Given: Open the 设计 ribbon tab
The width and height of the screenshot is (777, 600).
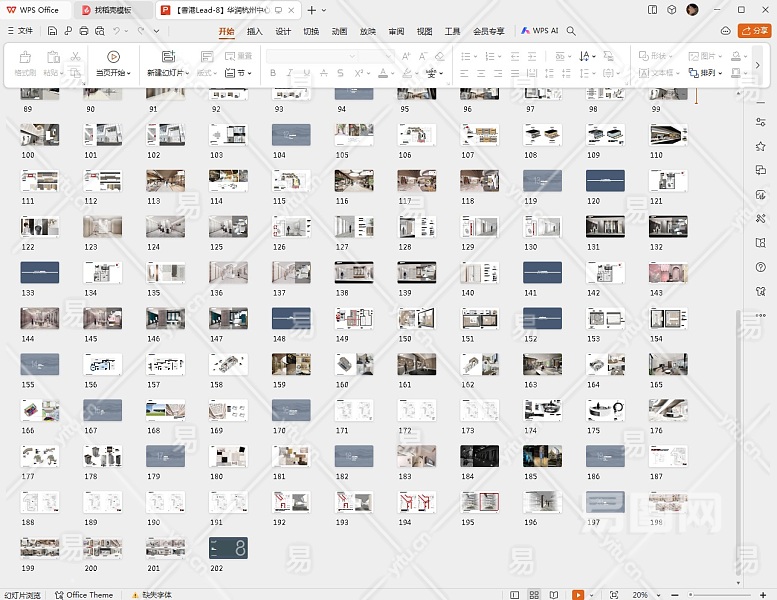Looking at the screenshot, I should pos(283,31).
